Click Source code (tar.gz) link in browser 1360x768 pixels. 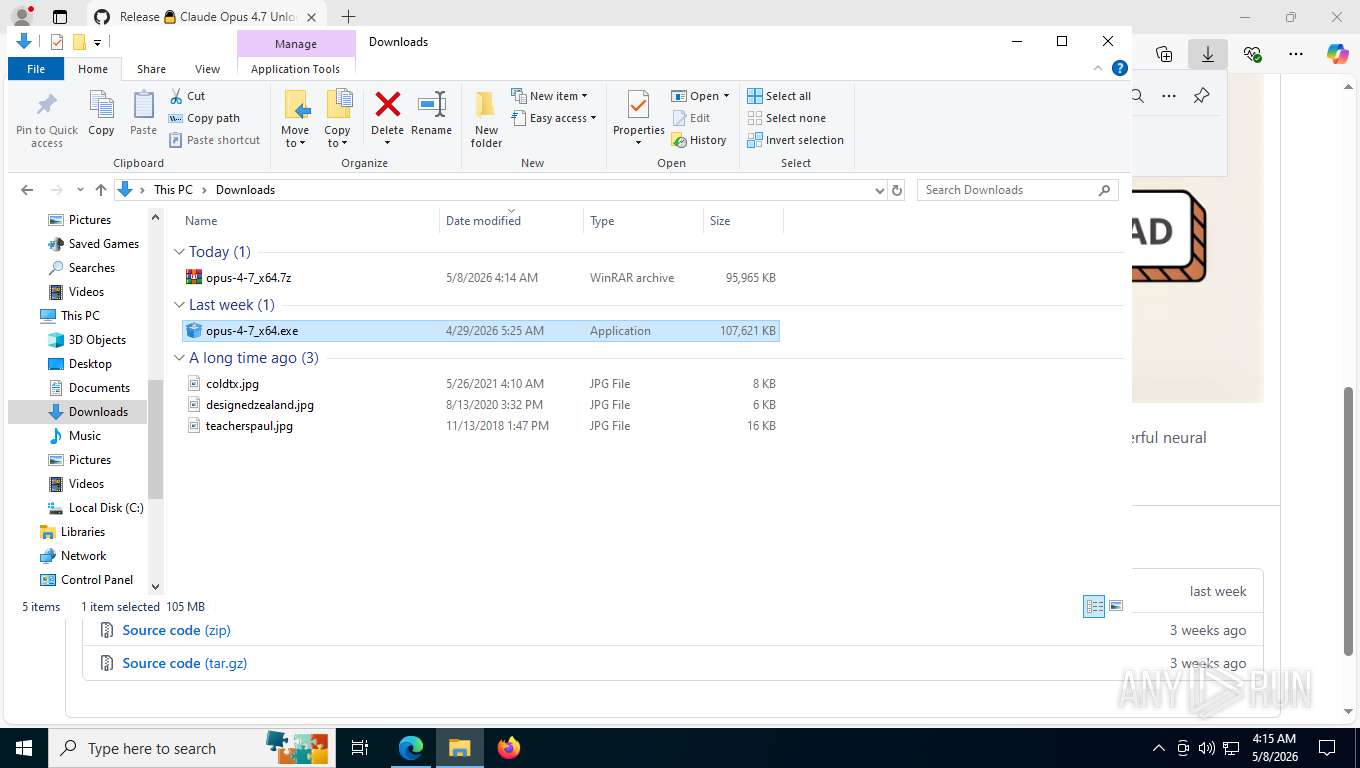click(184, 663)
